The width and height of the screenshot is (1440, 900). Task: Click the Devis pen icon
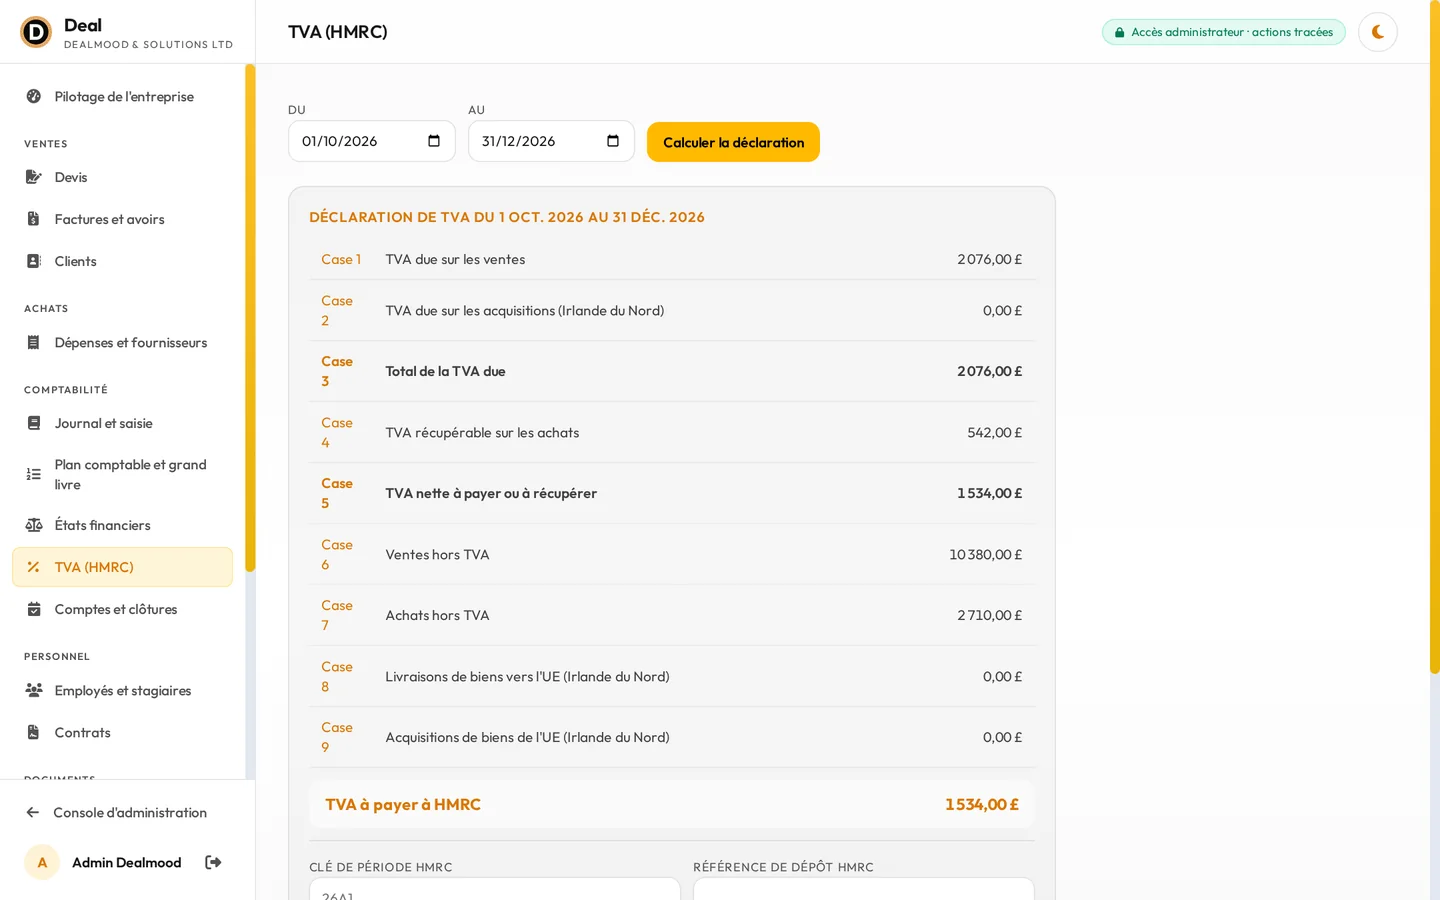point(34,177)
